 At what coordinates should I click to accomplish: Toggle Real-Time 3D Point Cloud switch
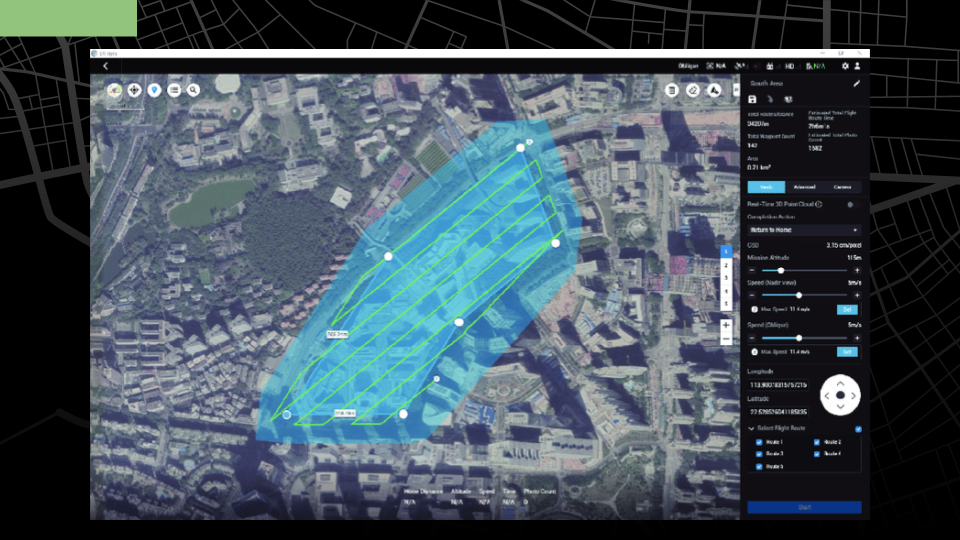click(853, 204)
